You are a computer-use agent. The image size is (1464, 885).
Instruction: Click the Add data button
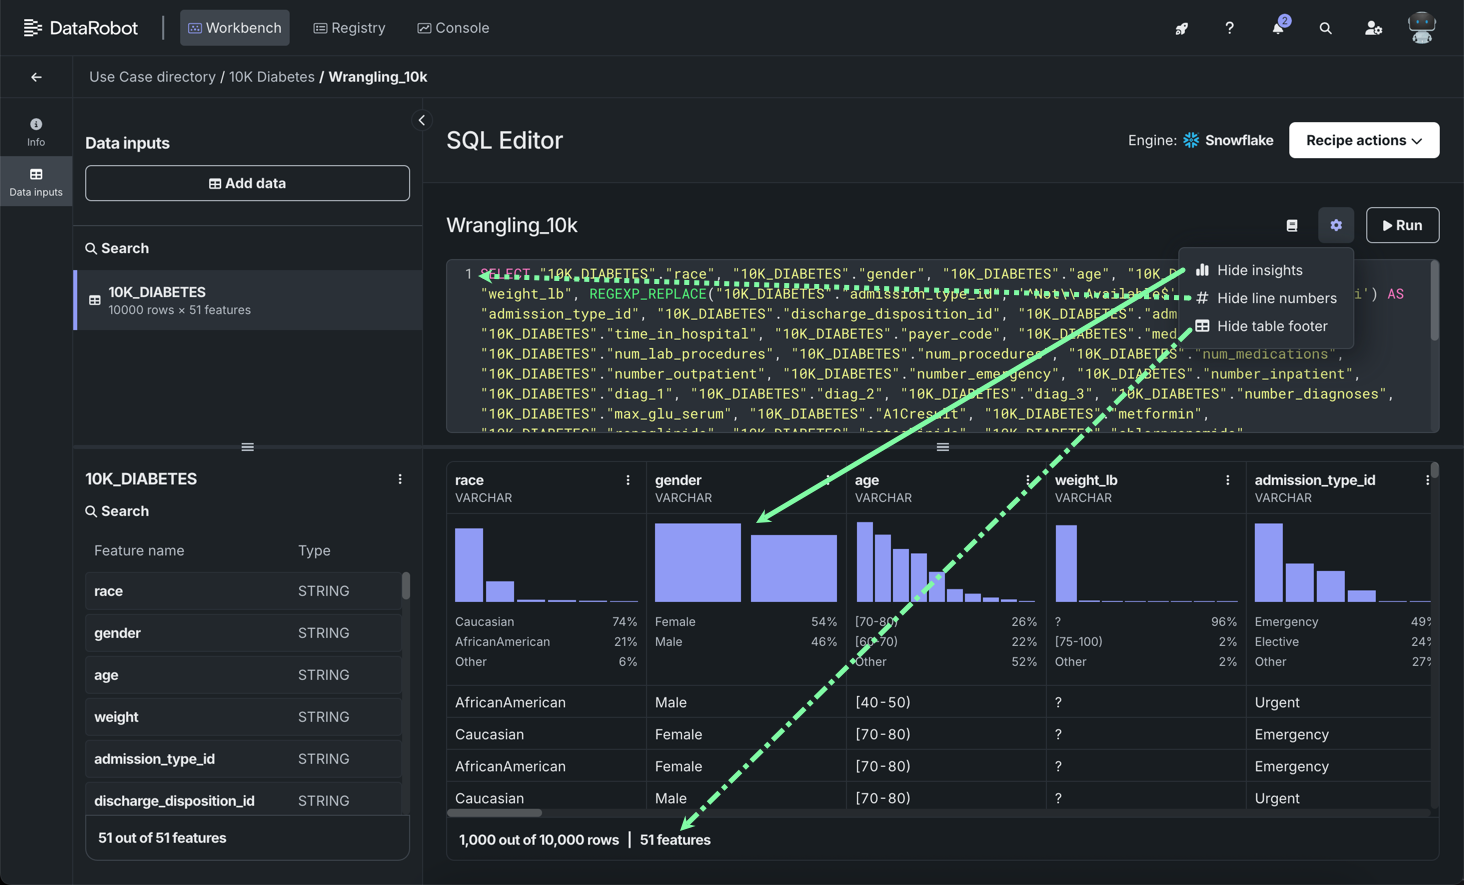pos(247,183)
